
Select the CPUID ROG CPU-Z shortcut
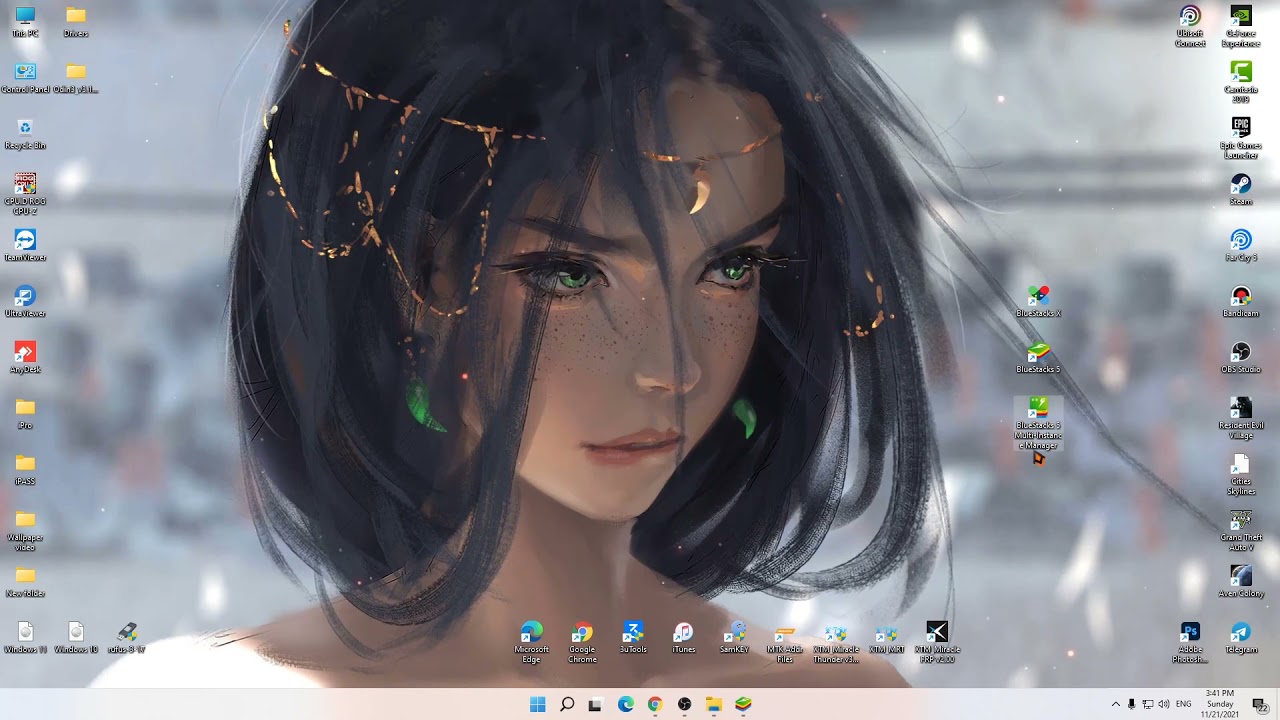pos(25,194)
